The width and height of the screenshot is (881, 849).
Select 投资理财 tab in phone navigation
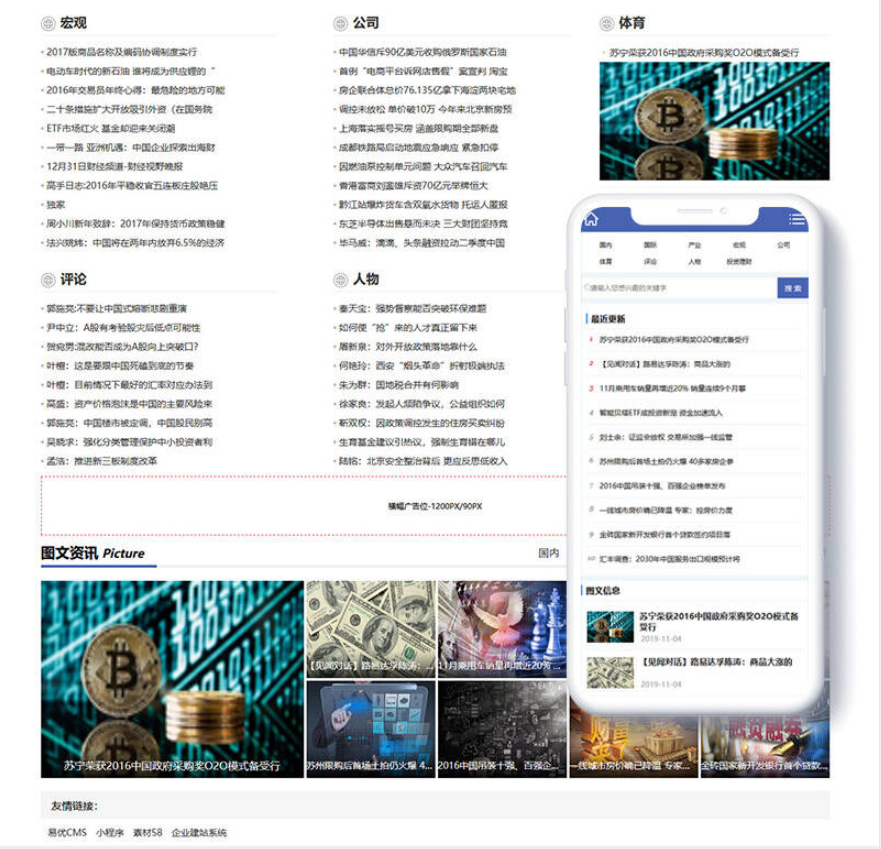(x=739, y=262)
